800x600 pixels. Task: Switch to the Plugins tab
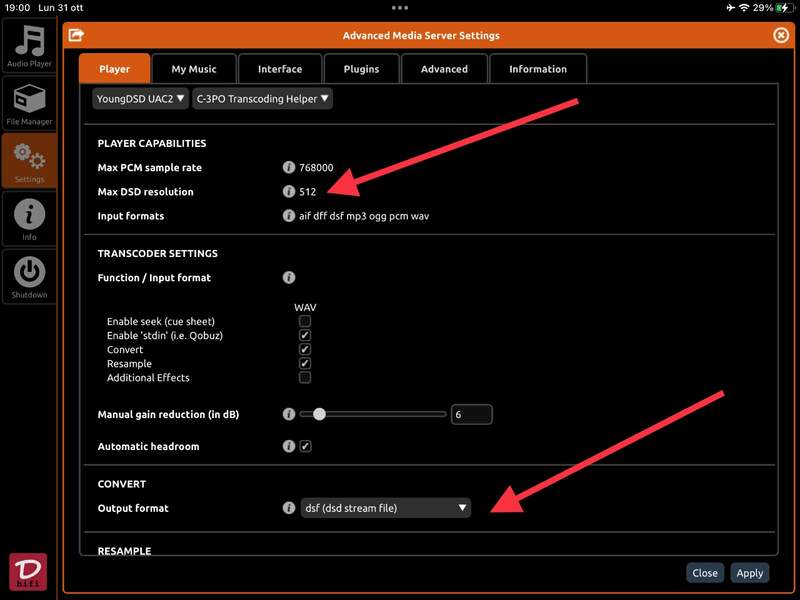tap(361, 69)
